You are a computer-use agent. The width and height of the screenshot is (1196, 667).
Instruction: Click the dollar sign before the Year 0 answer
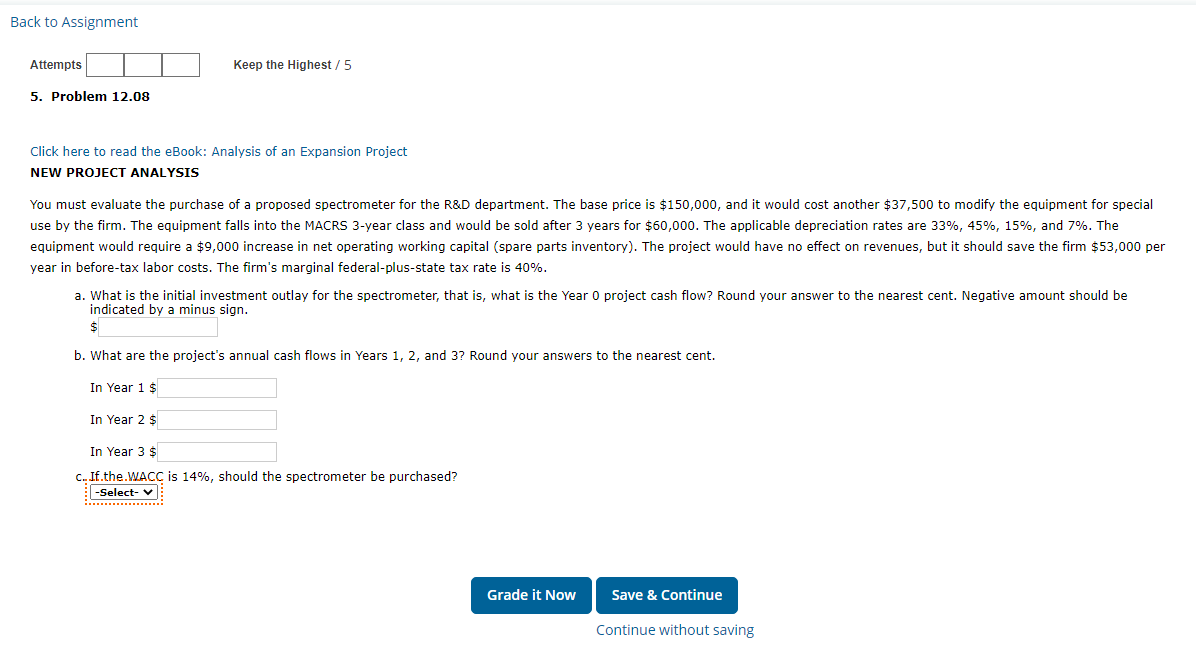(95, 326)
